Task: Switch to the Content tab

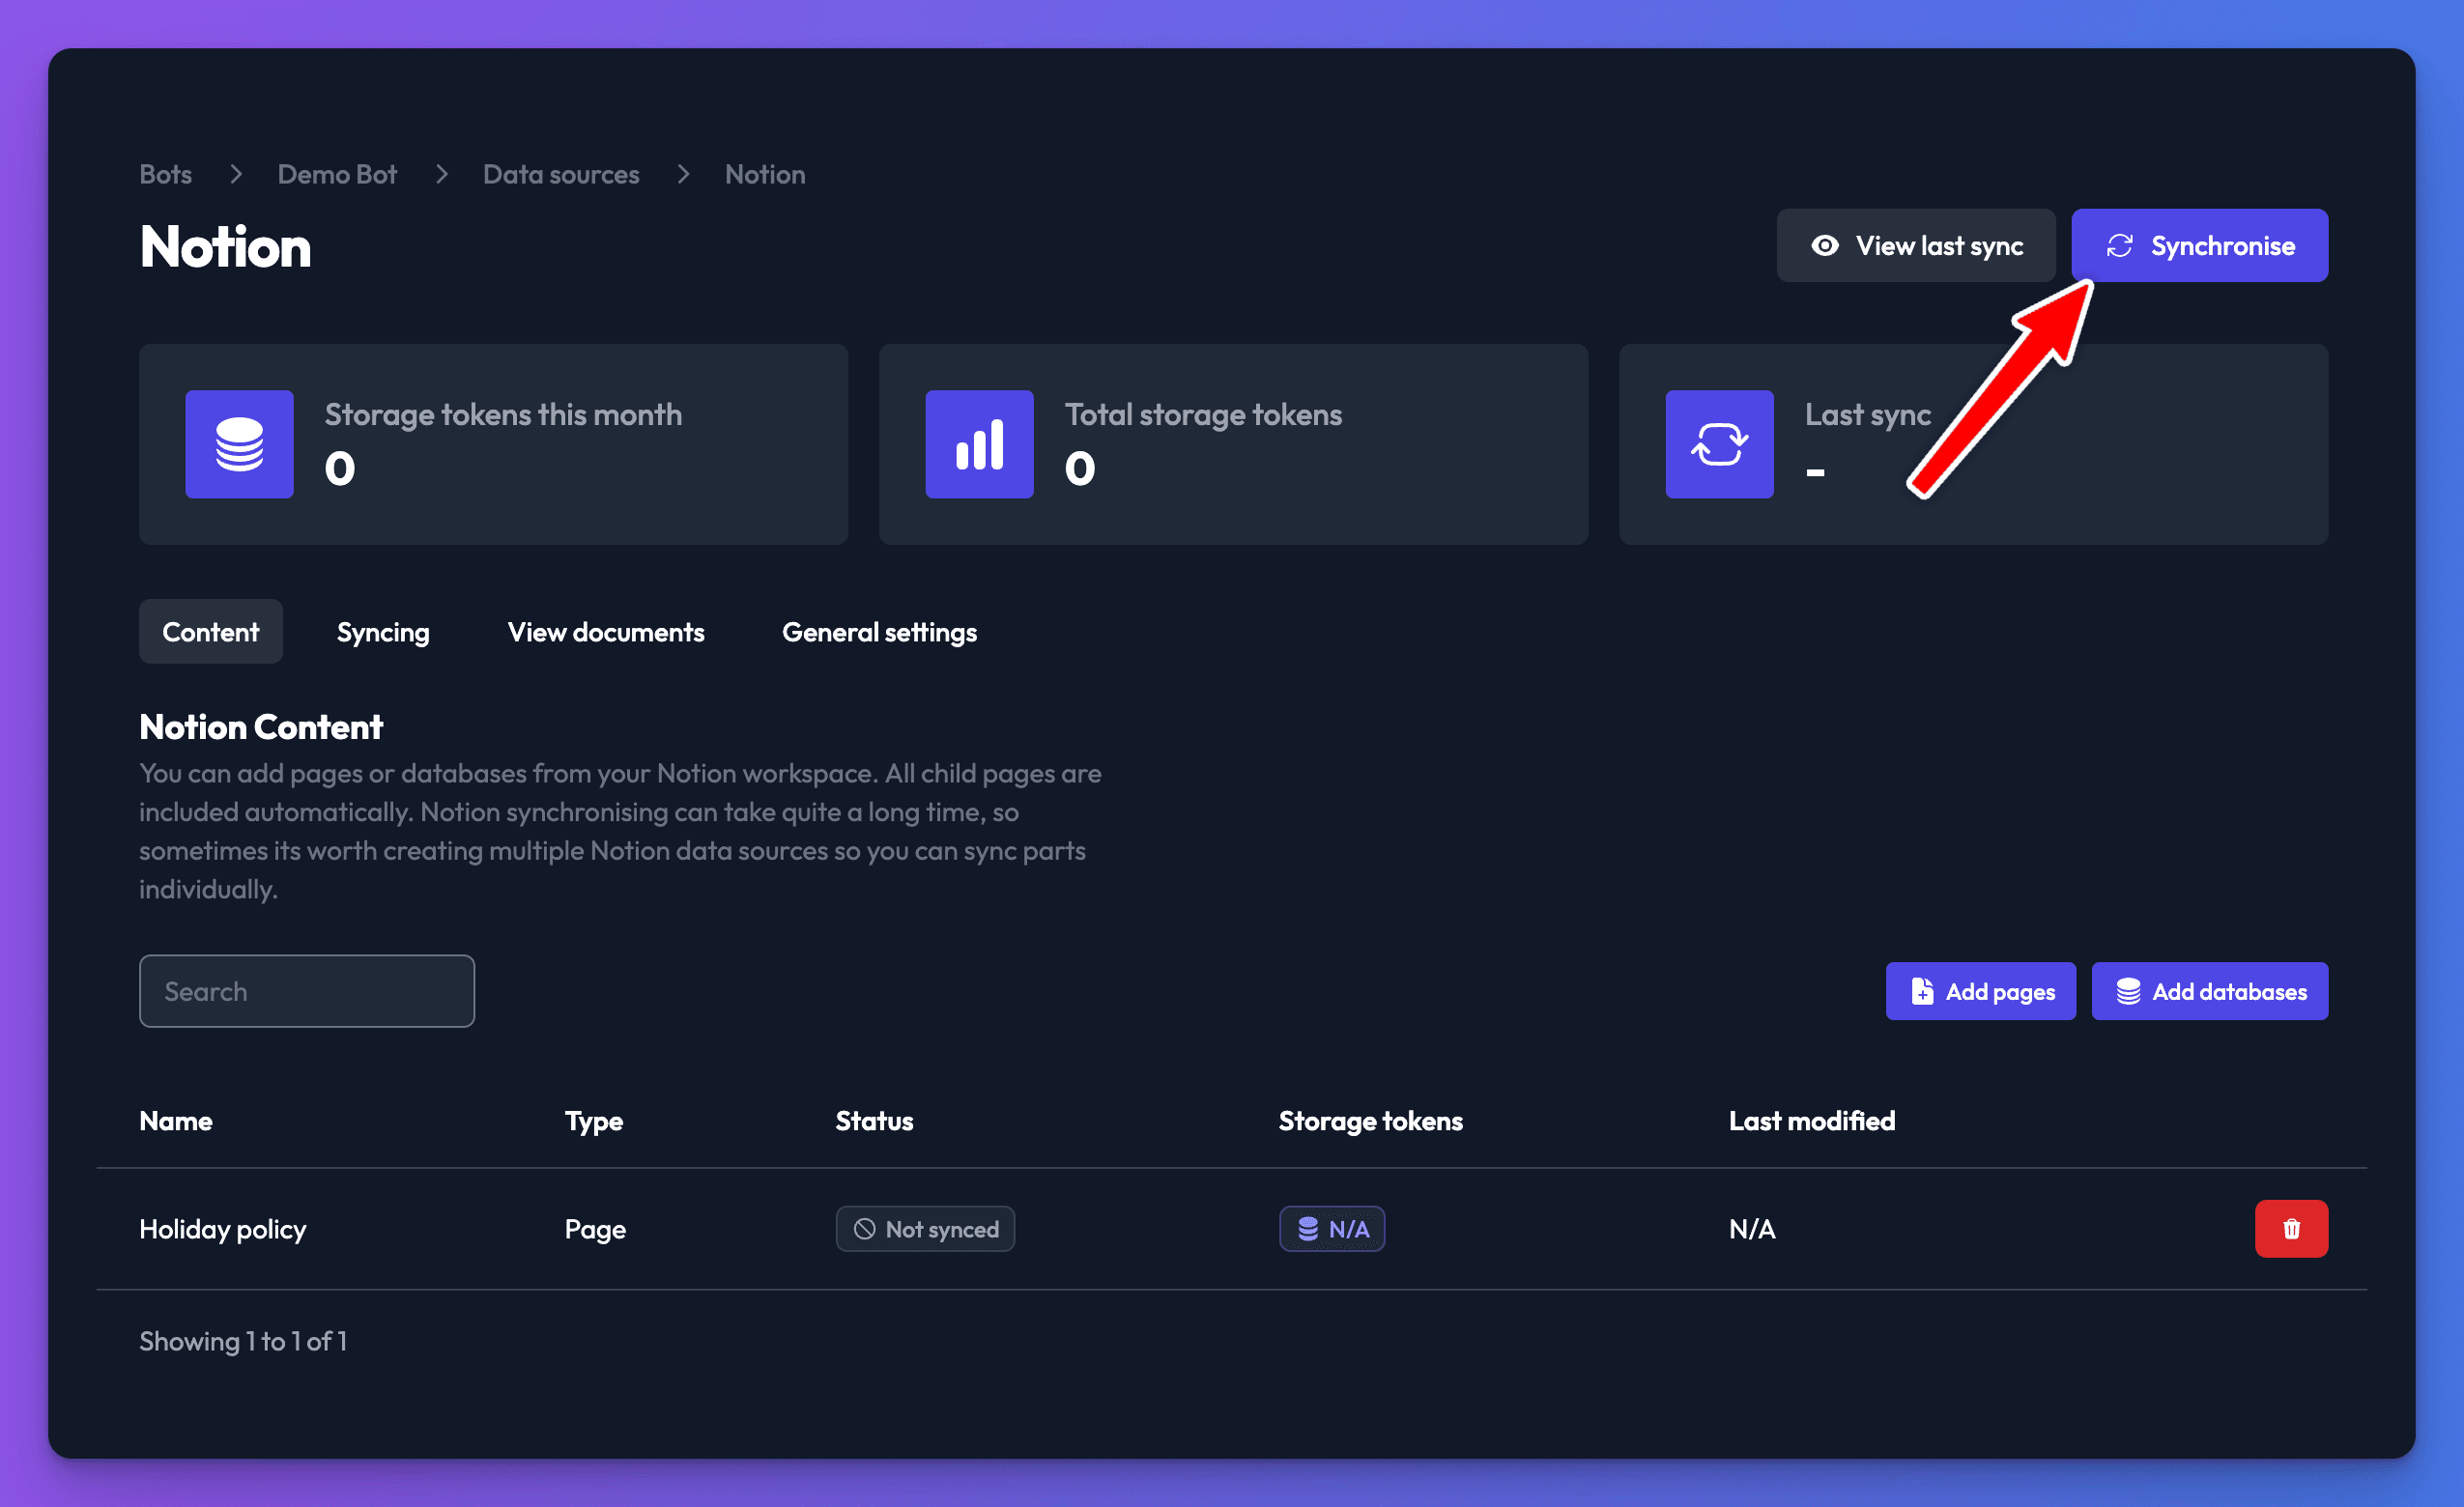Action: pos(211,632)
